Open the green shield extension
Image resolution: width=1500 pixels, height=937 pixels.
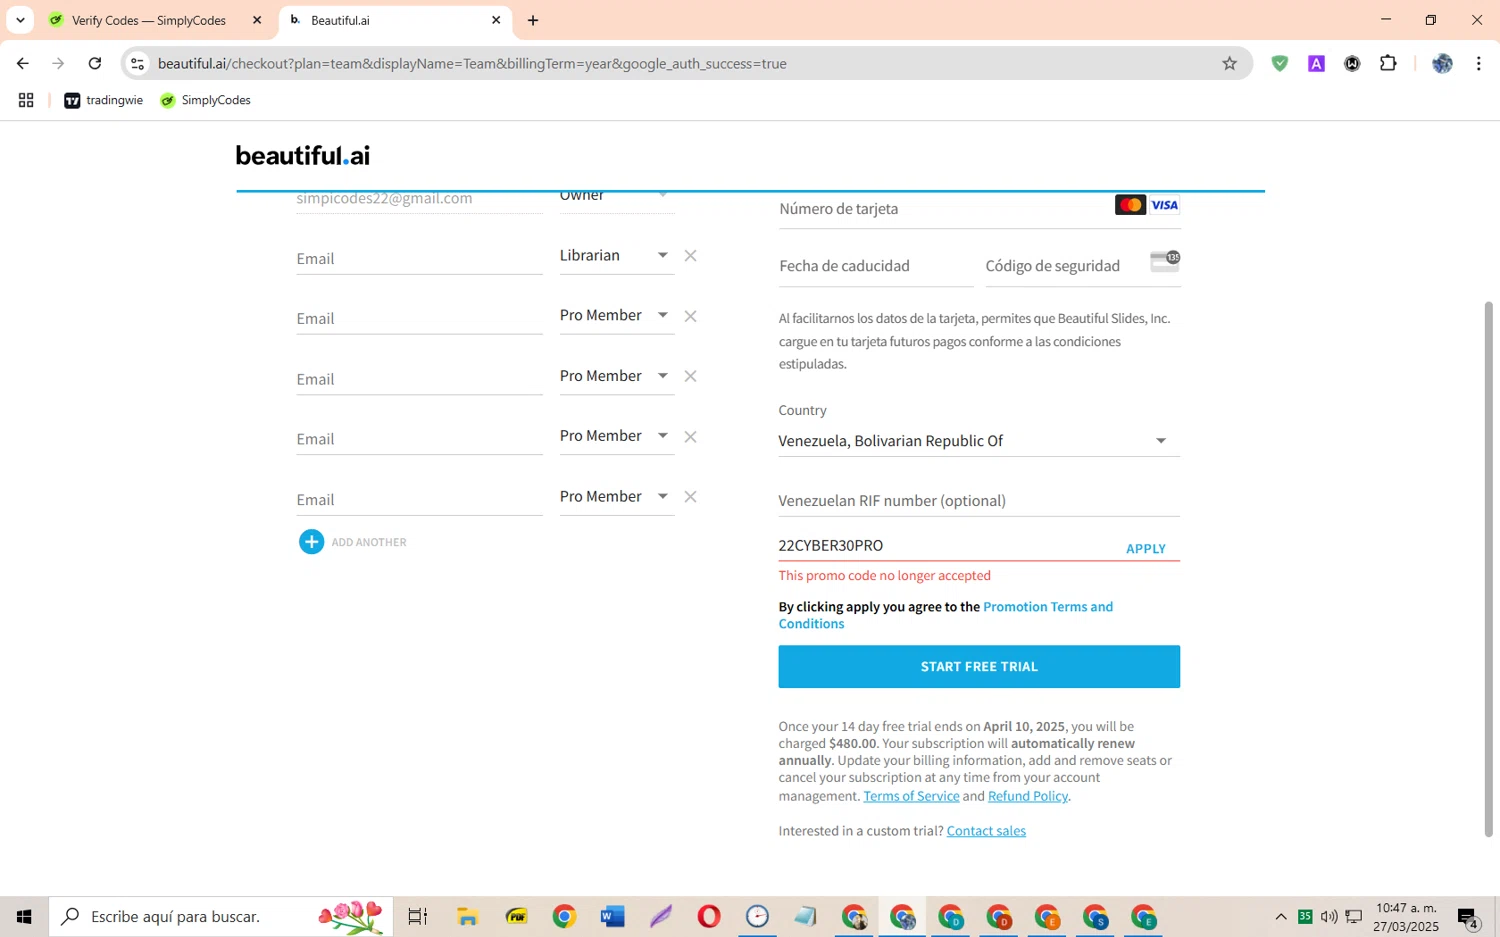coord(1279,63)
